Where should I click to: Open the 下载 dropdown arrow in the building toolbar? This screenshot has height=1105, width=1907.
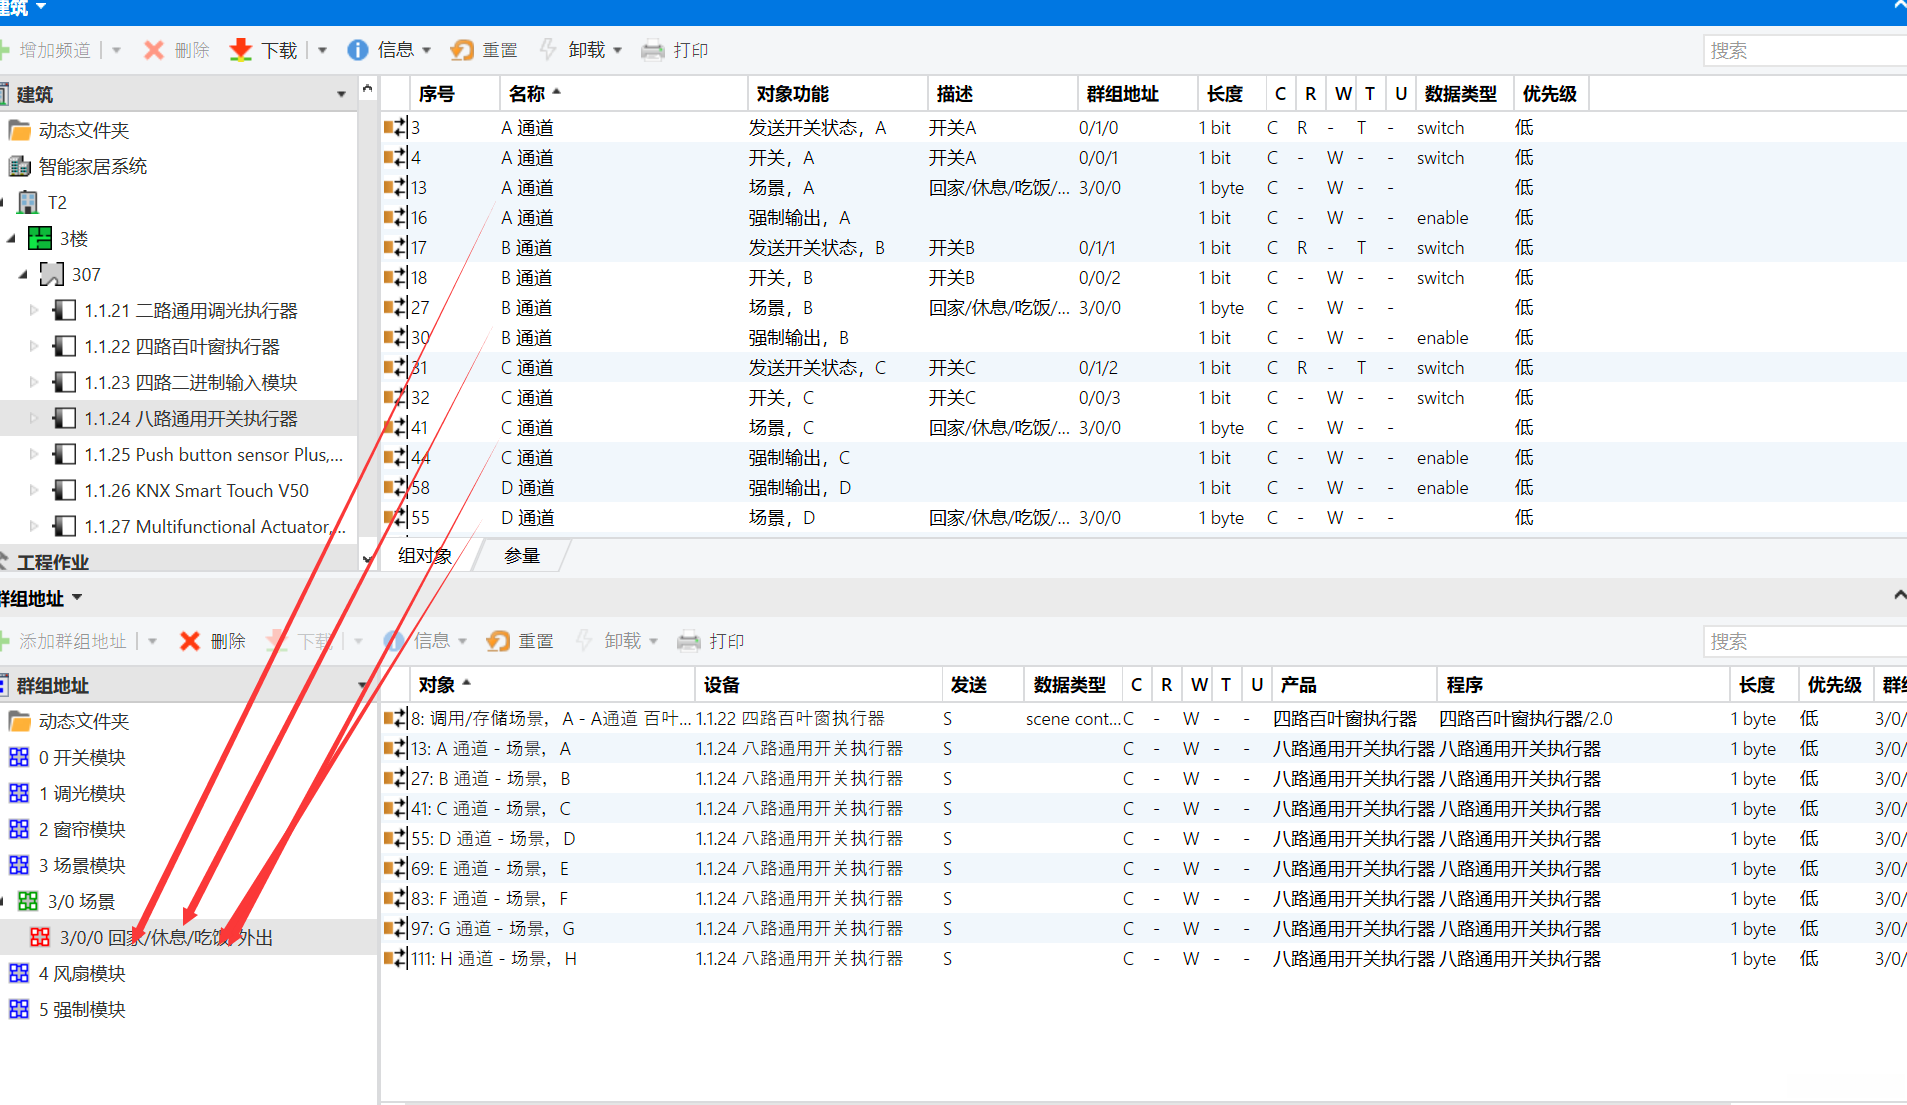(x=322, y=50)
